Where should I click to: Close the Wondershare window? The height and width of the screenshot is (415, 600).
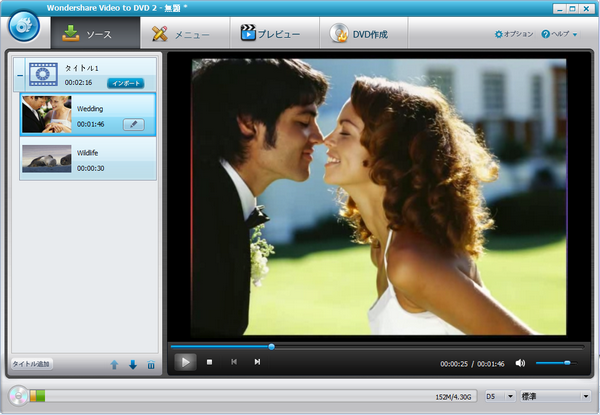[586, 8]
